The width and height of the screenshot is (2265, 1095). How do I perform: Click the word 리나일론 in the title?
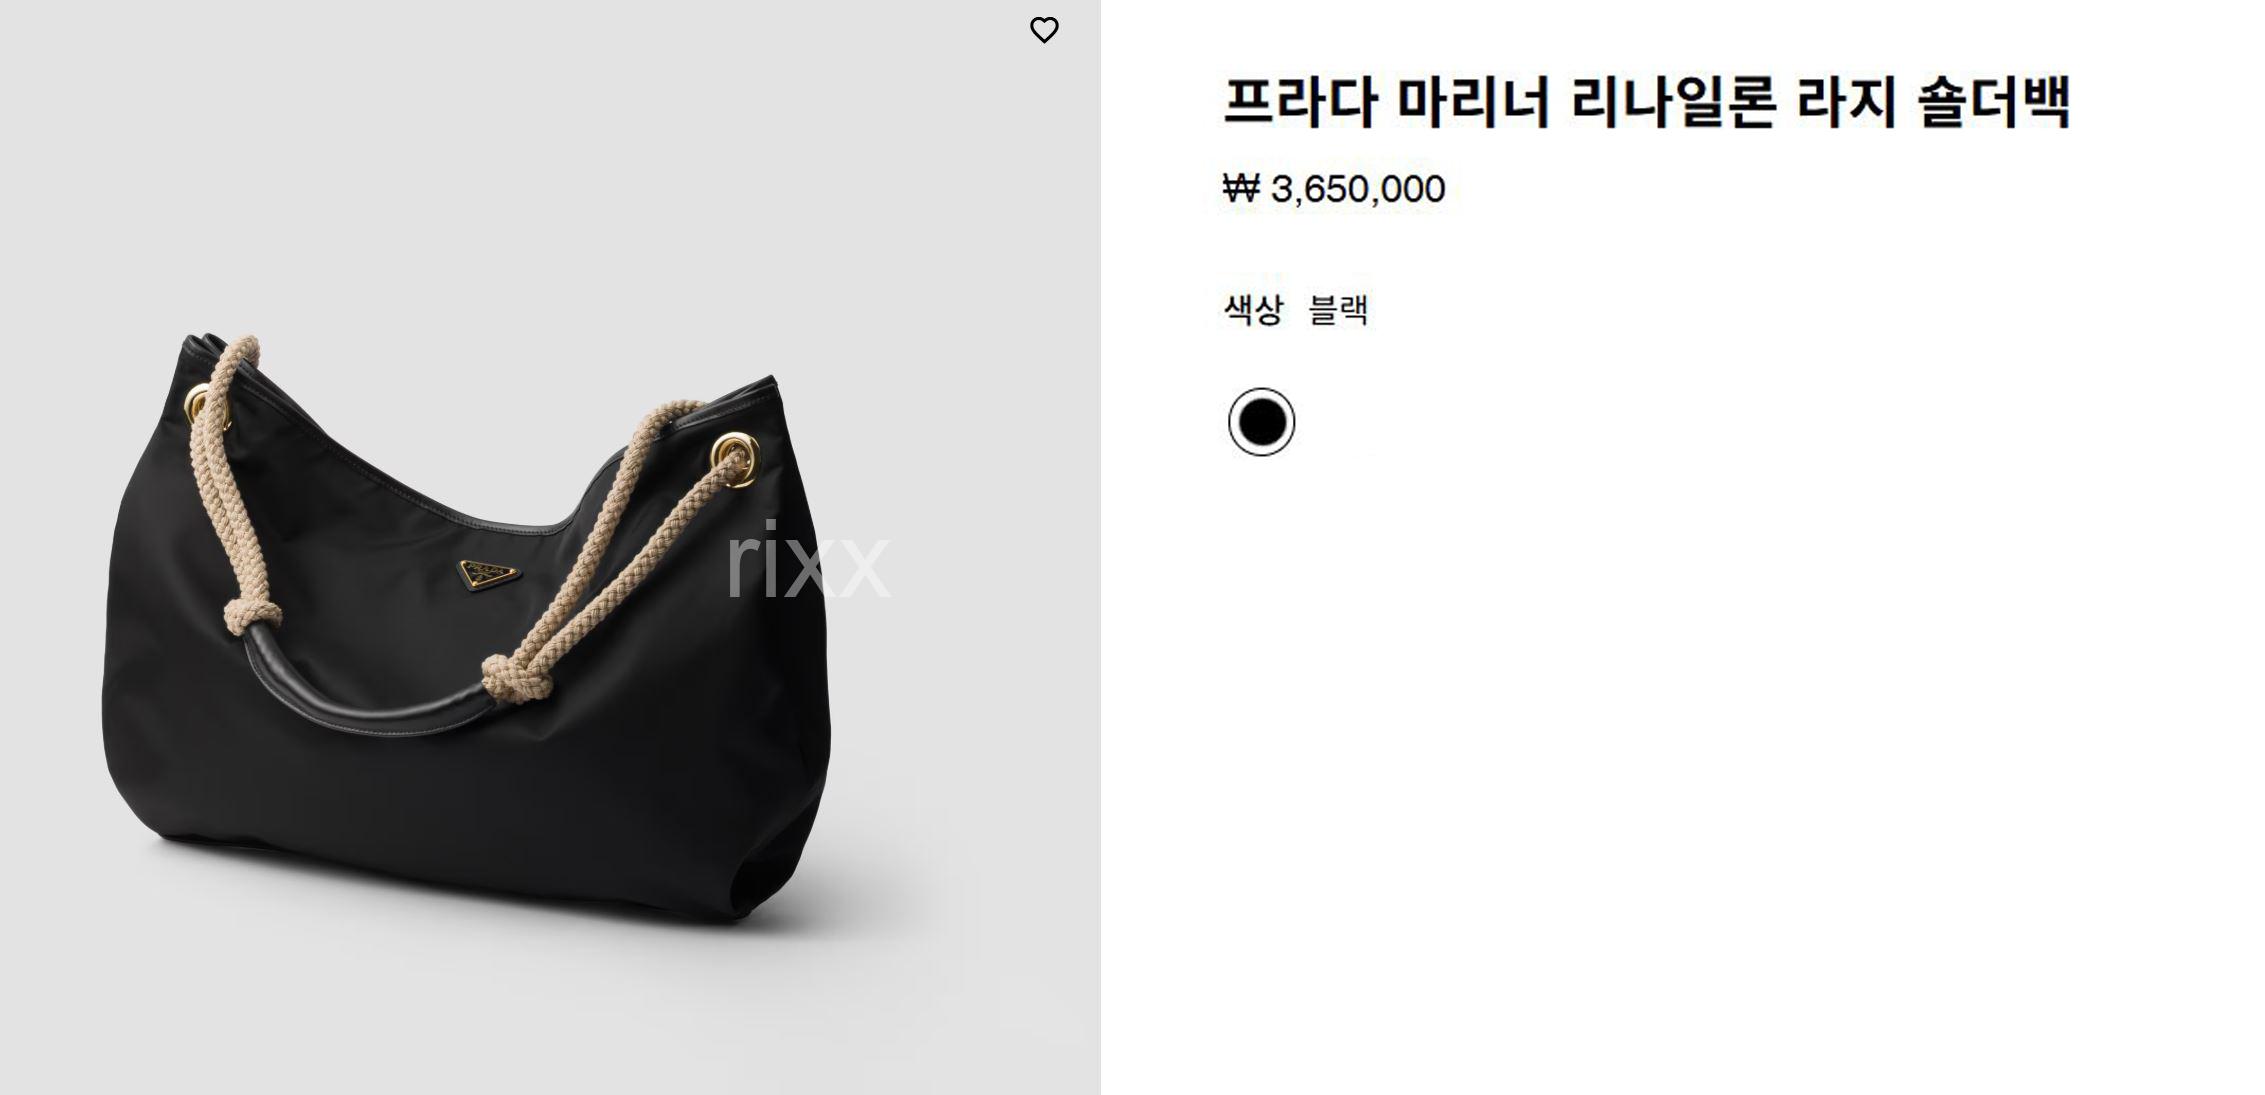point(1673,101)
